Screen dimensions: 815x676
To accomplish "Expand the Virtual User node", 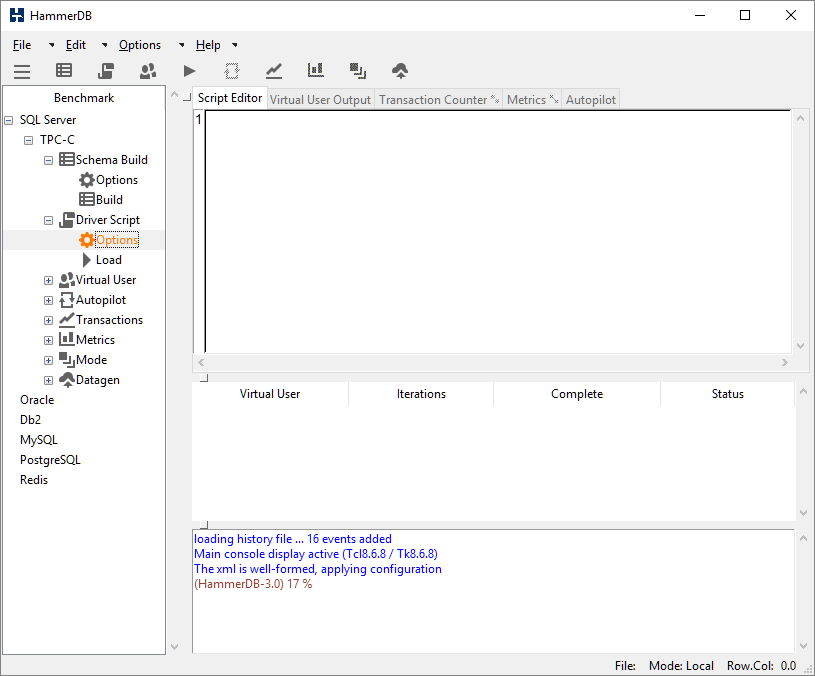I will [48, 281].
